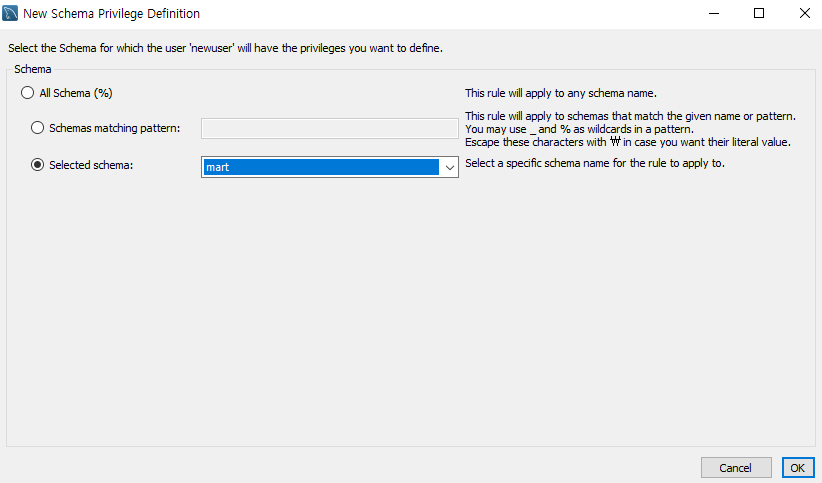Image resolution: width=822 pixels, height=483 pixels.
Task: Click the 'Schema' group box label
Action: click(33, 69)
